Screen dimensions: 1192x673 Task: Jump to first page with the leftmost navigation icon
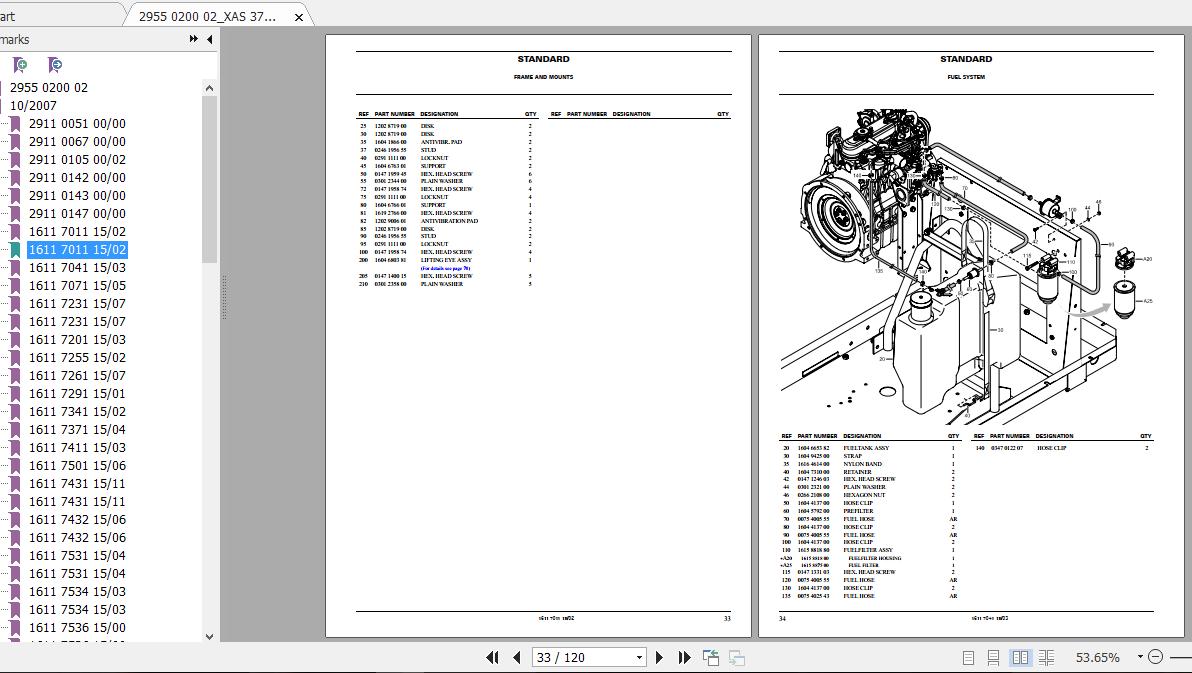[x=493, y=657]
